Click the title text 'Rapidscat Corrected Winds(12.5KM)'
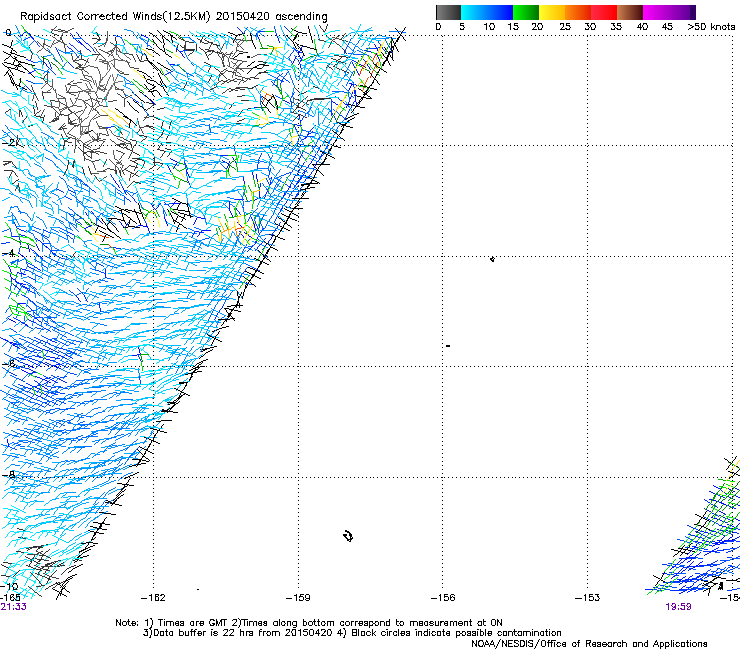This screenshot has height=650, width=740. tap(115, 17)
